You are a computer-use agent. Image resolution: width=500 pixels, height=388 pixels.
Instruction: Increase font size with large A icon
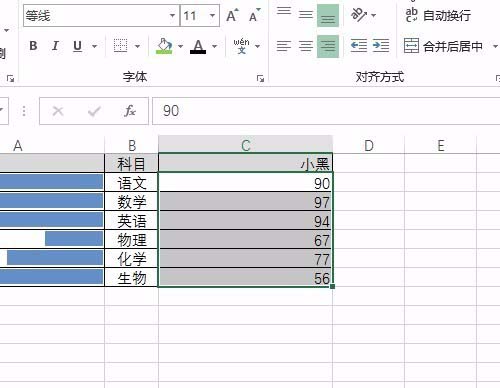pos(232,15)
